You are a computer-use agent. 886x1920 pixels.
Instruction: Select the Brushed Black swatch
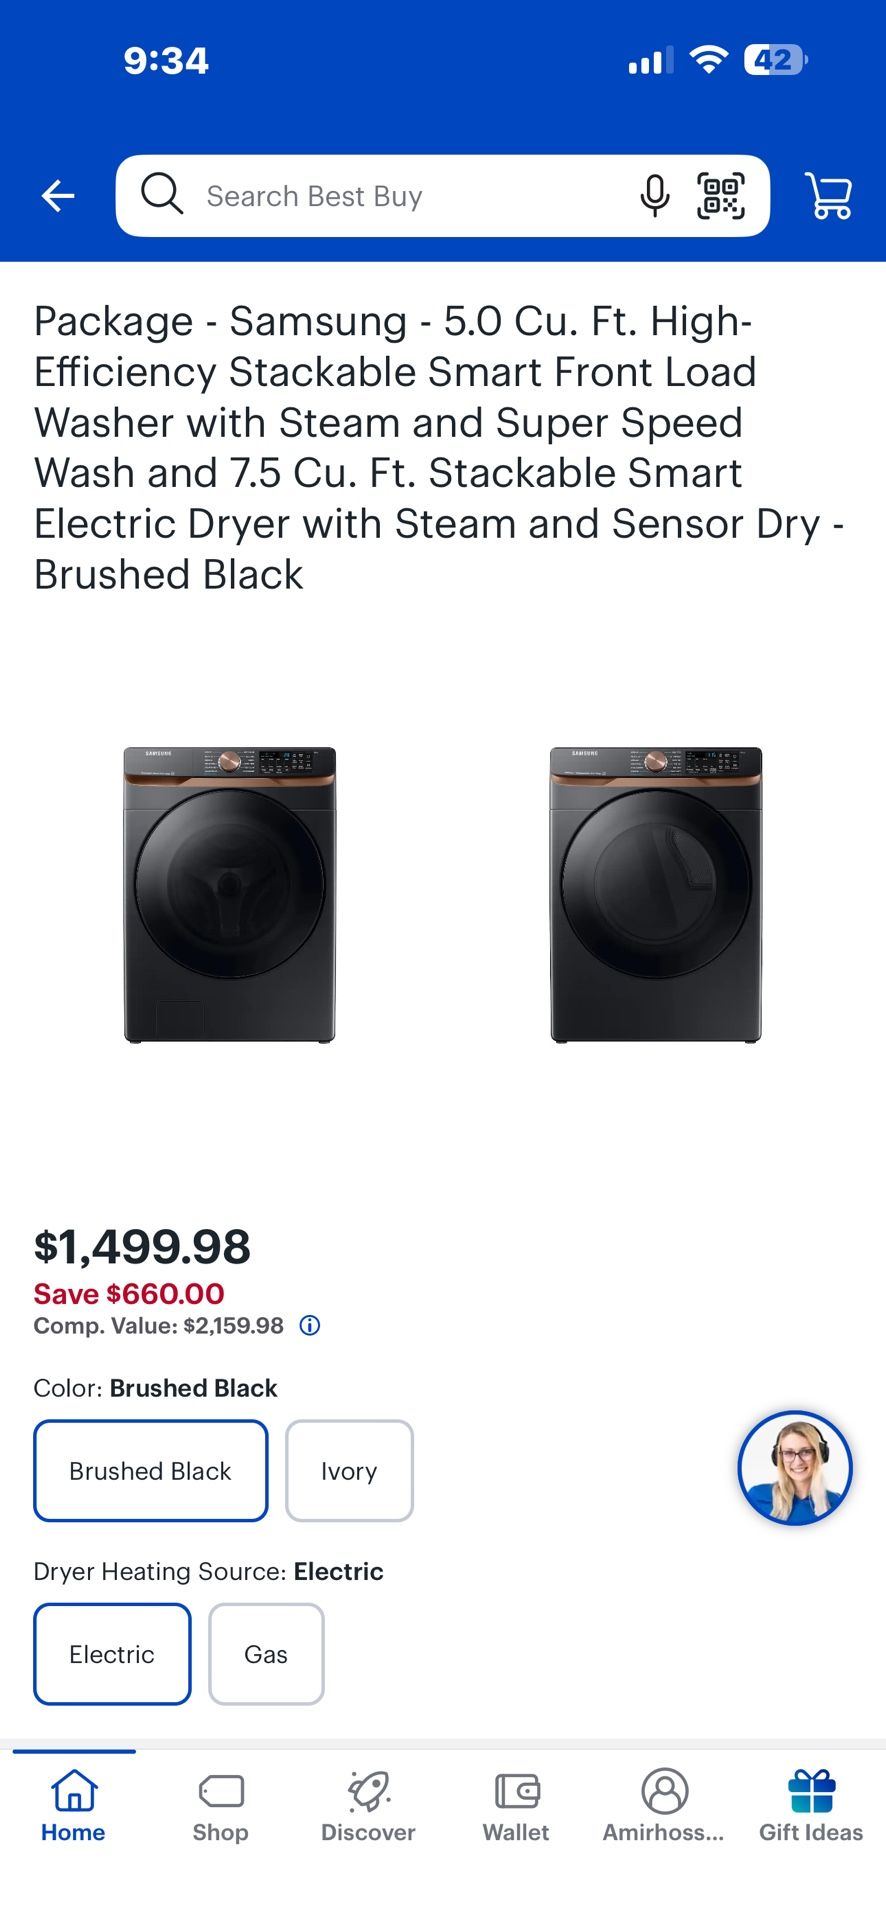[150, 1470]
